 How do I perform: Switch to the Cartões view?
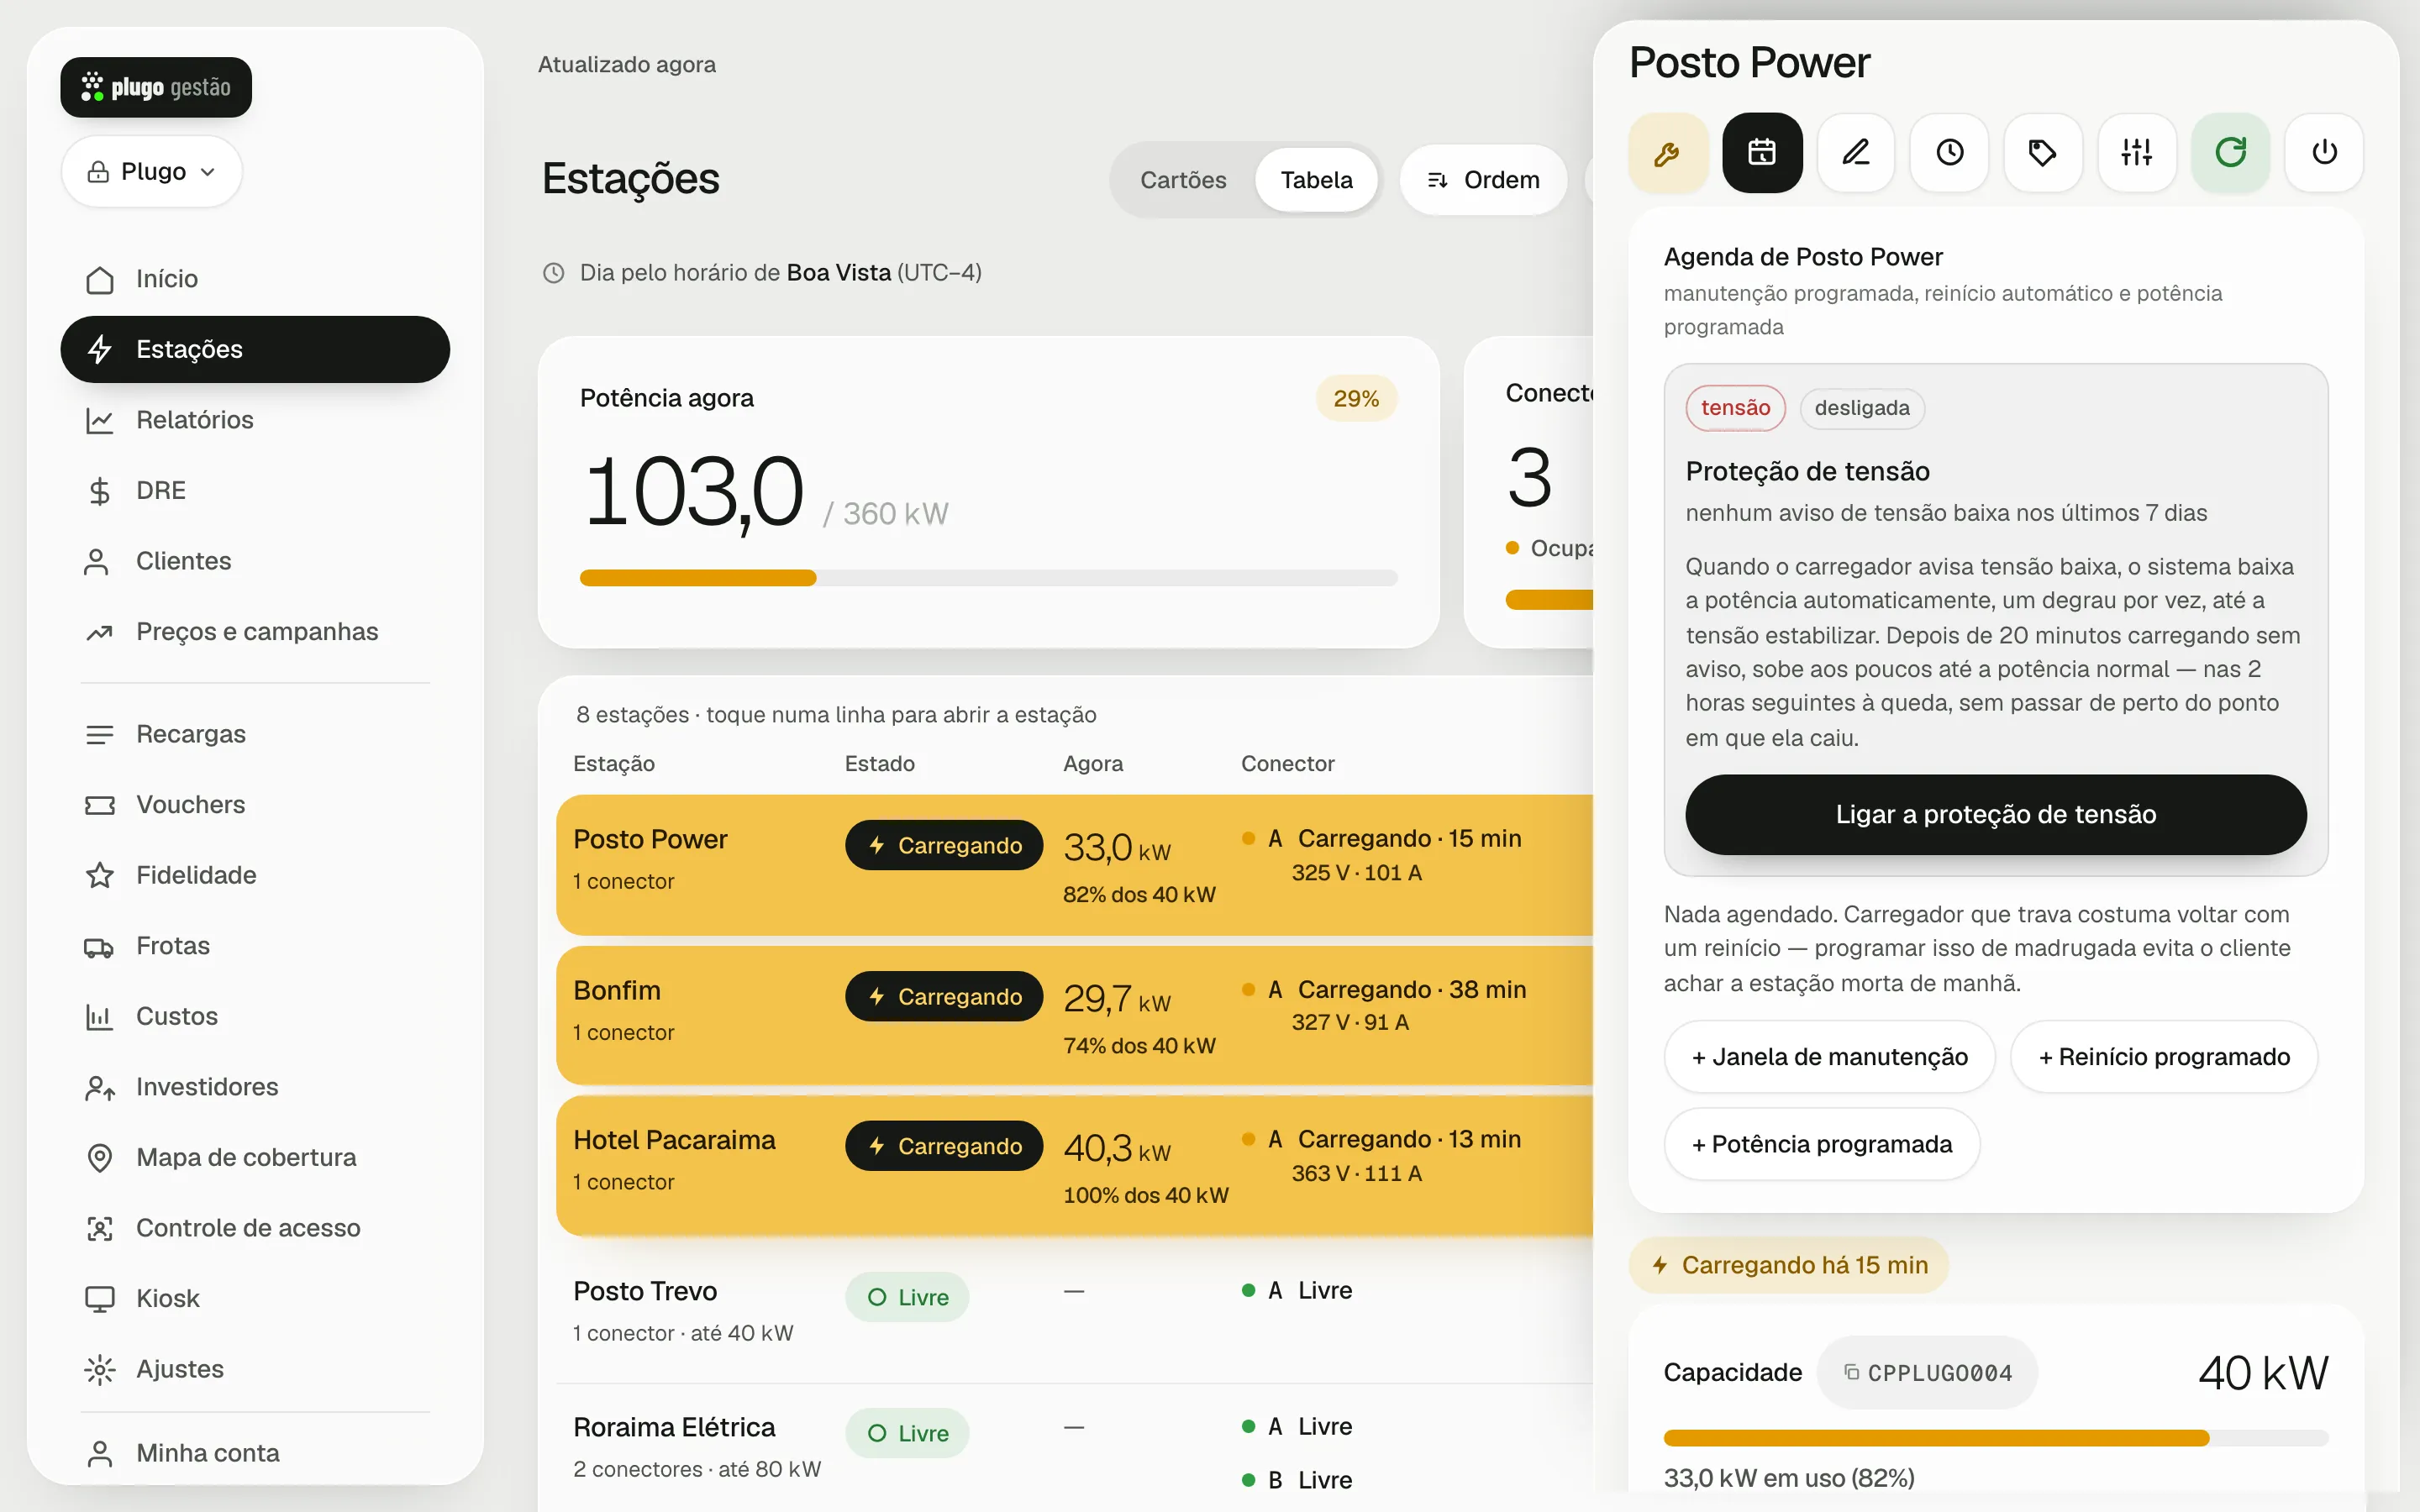(1183, 180)
